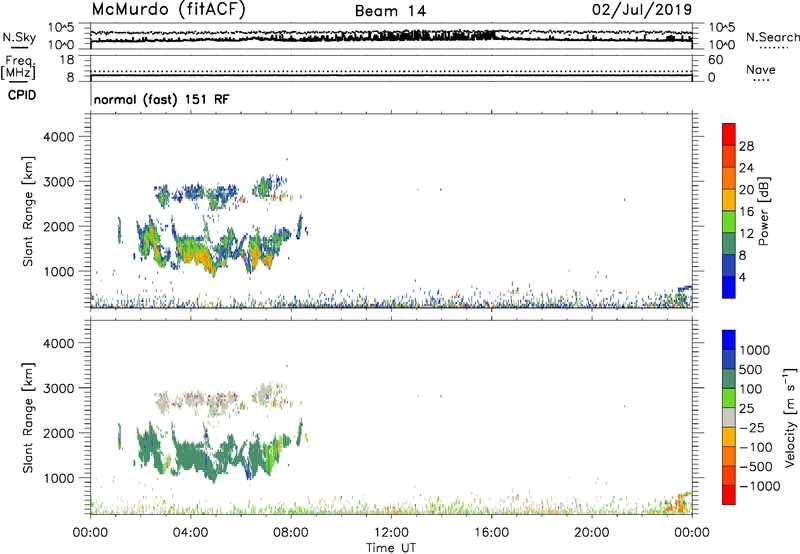Click the "08:00" time tick label
Viewport: 800px width, 554px height.
click(x=290, y=533)
